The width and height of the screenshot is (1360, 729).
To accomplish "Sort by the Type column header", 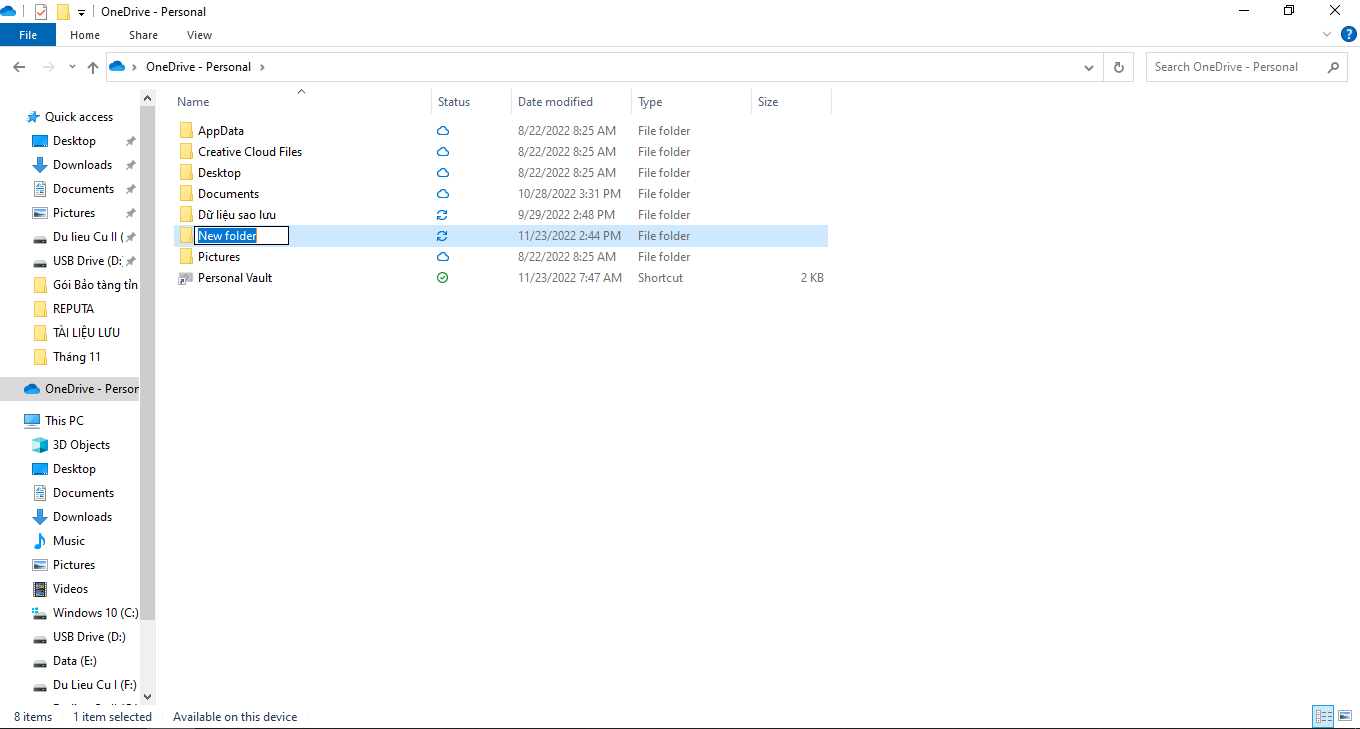I will (650, 102).
